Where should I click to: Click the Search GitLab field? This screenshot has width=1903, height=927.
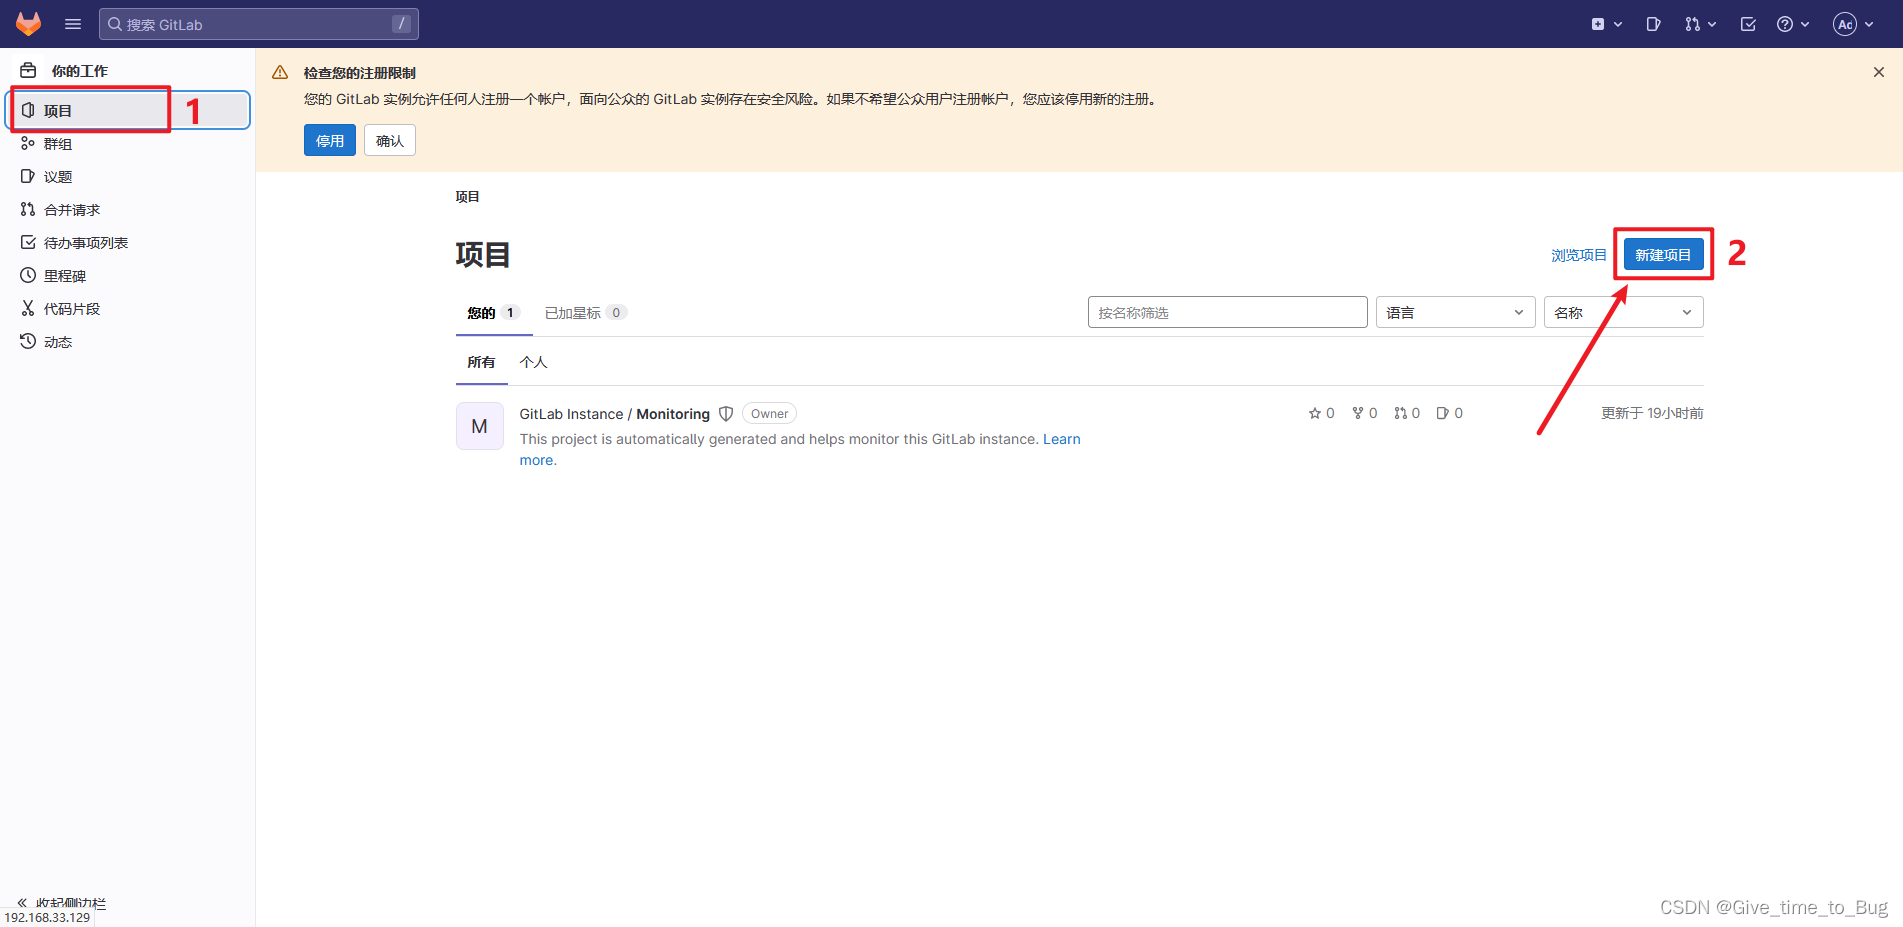click(258, 24)
